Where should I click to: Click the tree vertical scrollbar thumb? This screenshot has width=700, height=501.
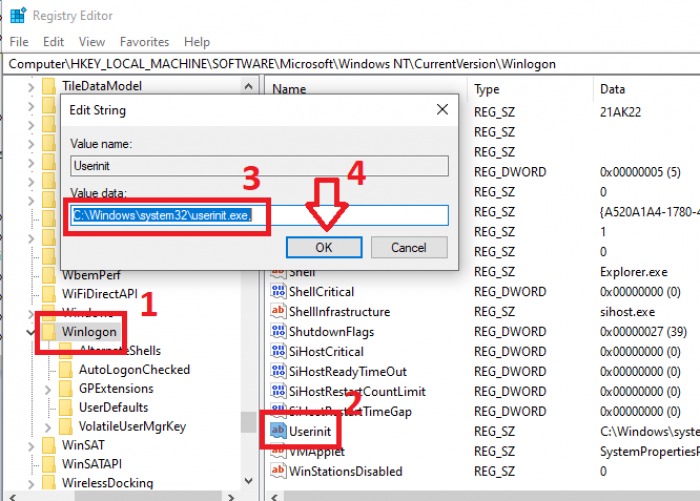tap(249, 422)
